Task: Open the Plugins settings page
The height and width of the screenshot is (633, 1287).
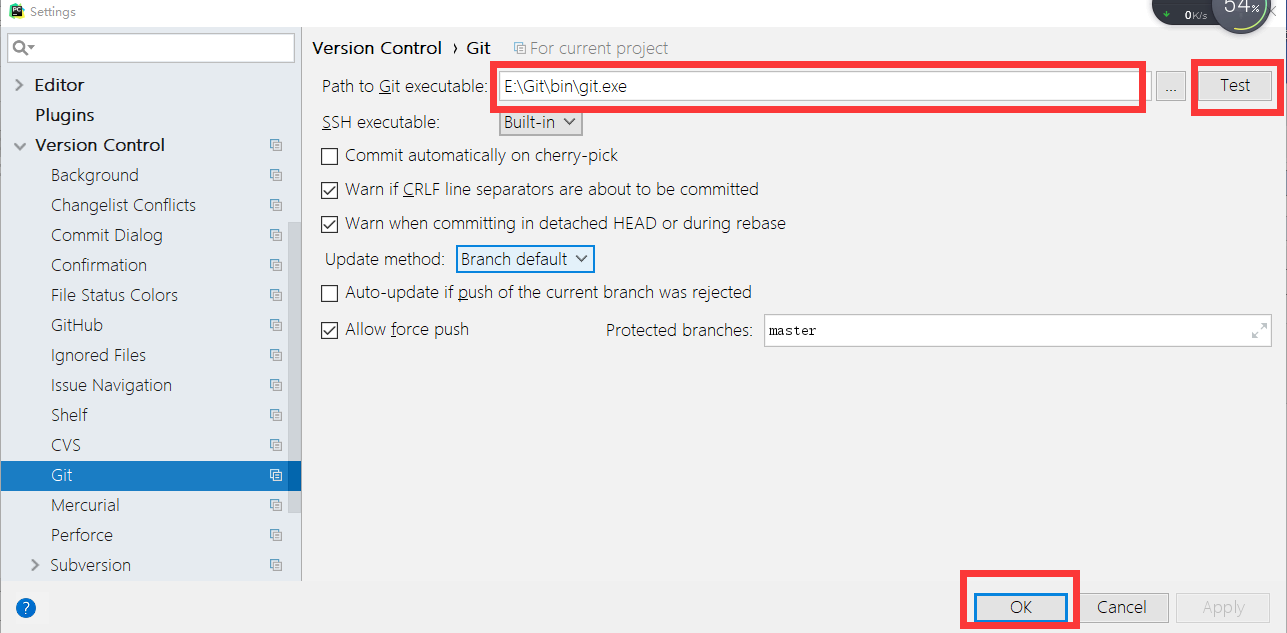Action: coord(65,115)
